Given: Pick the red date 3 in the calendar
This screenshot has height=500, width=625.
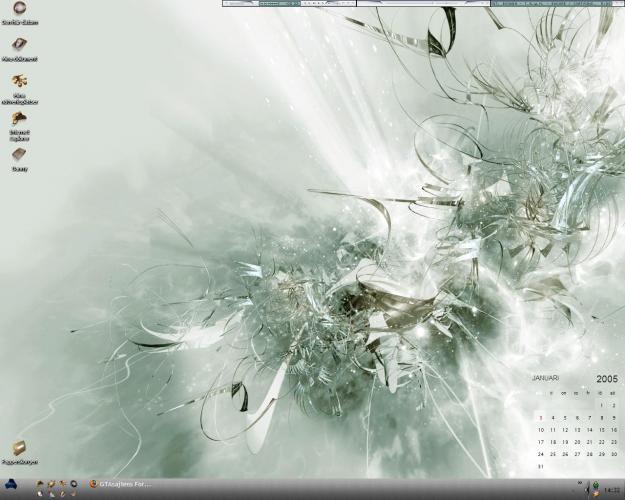Looking at the screenshot, I should point(540,418).
